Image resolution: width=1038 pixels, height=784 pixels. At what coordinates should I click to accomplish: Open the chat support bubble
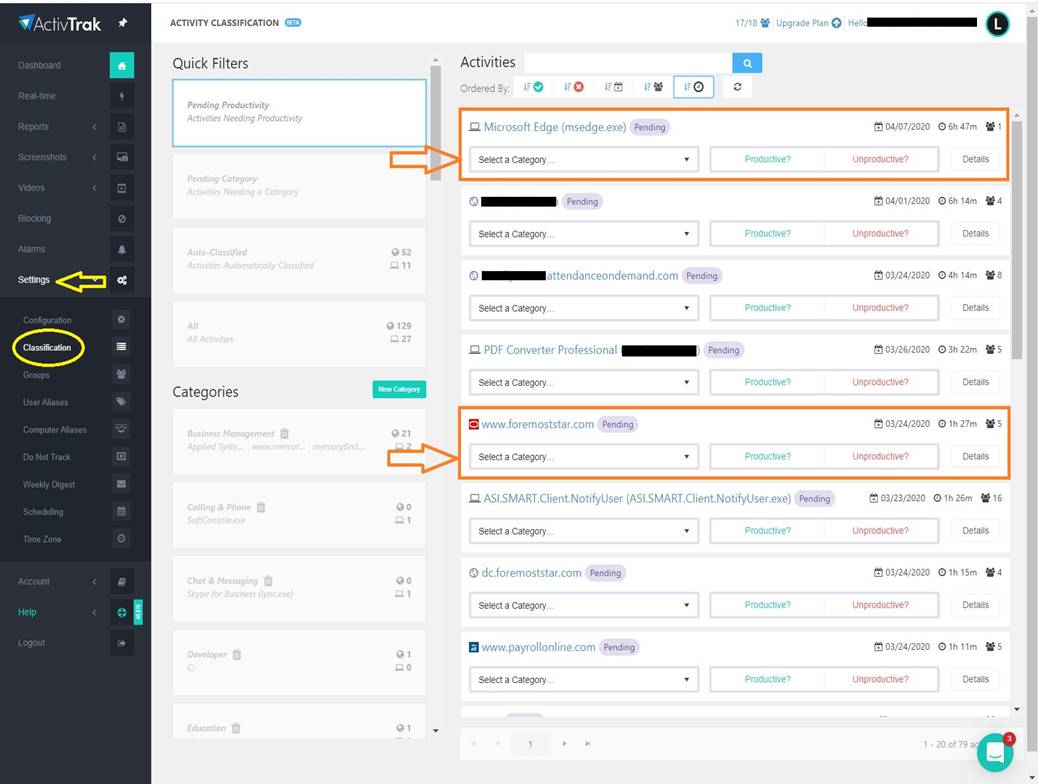tap(995, 752)
